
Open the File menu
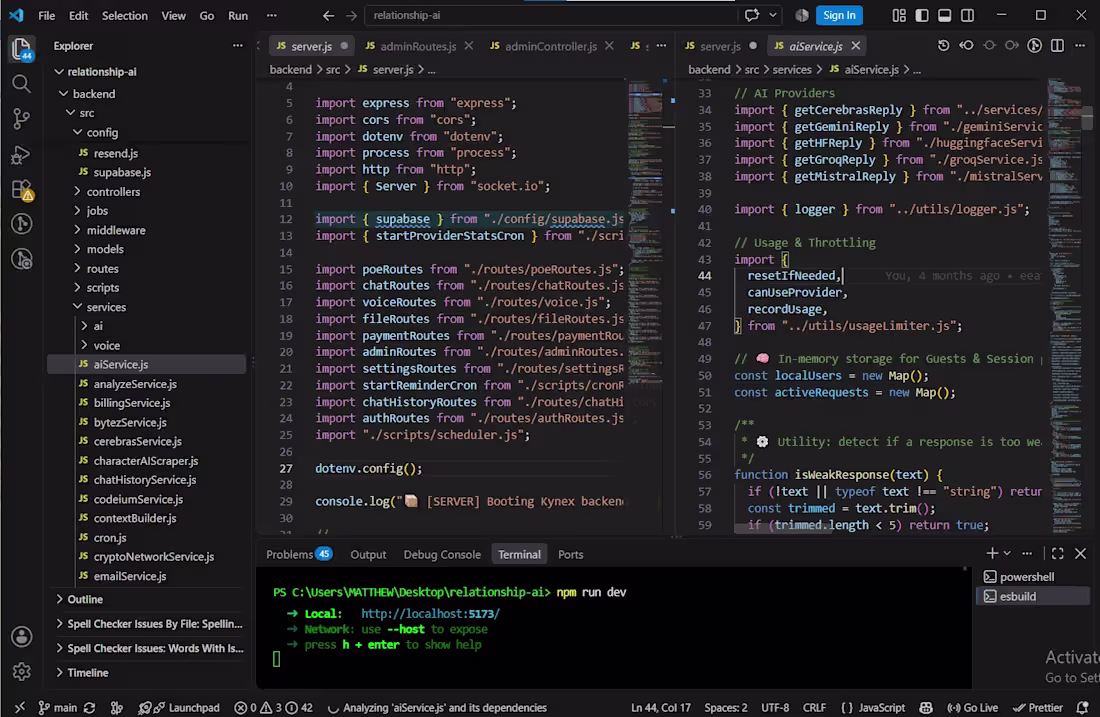pyautogui.click(x=46, y=15)
